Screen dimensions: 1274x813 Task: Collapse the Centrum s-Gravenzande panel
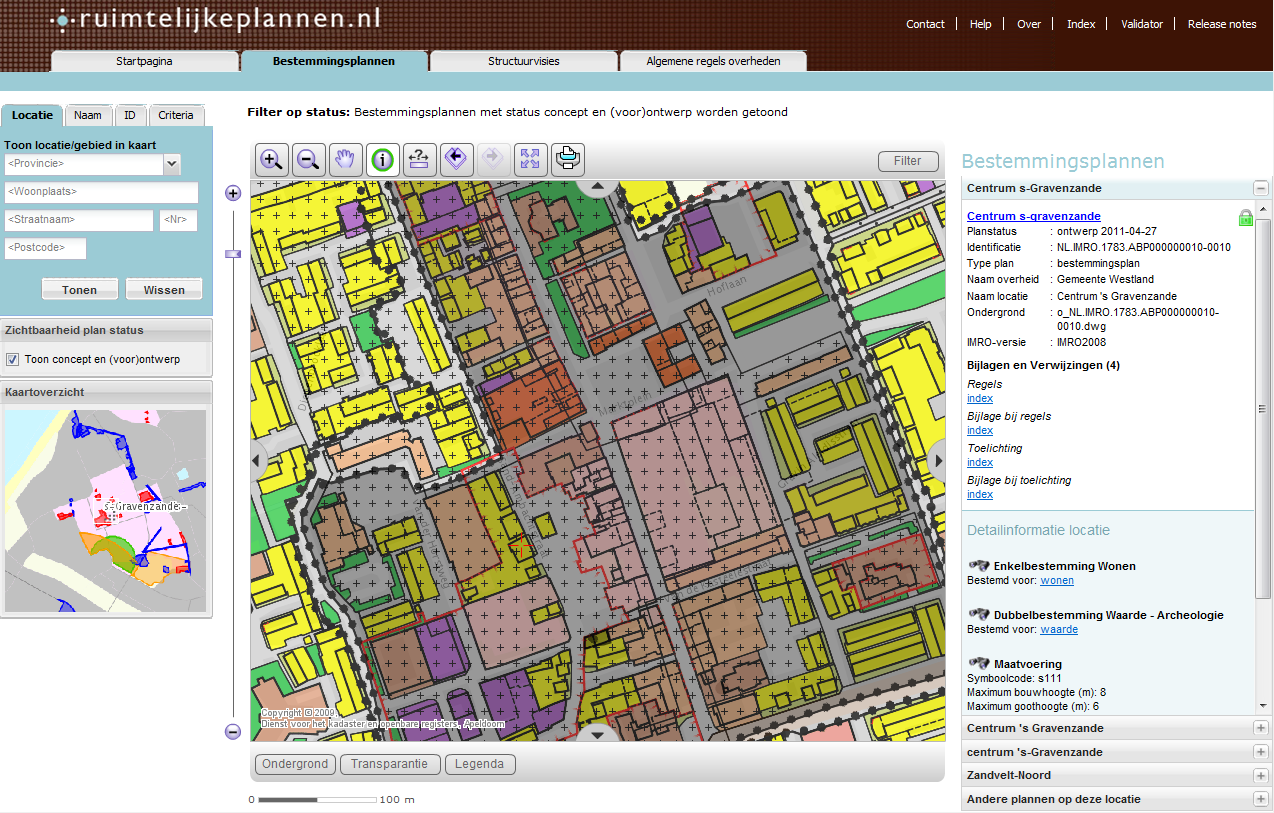(1260, 188)
